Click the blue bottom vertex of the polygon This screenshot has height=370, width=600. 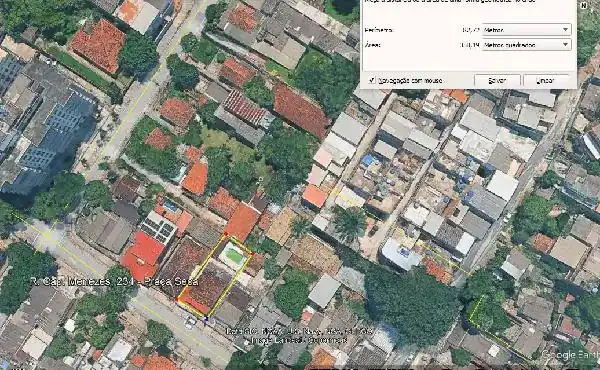coord(207,318)
